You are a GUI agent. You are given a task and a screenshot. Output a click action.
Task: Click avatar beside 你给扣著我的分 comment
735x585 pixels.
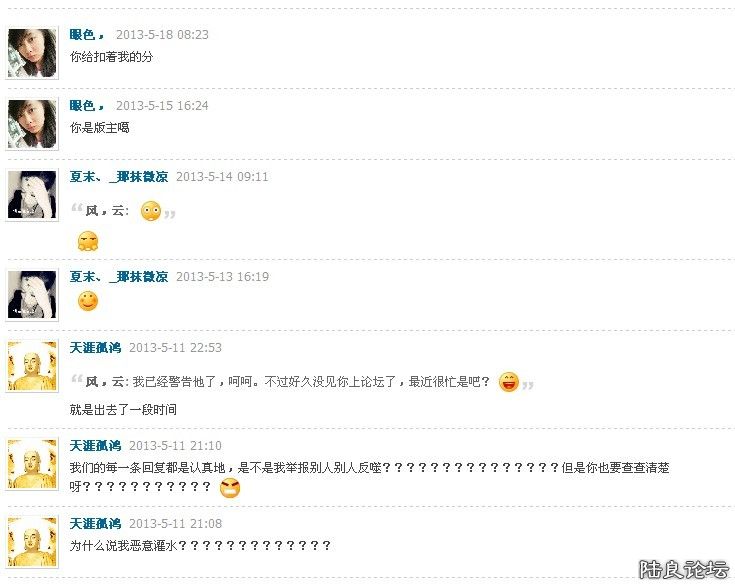point(32,52)
